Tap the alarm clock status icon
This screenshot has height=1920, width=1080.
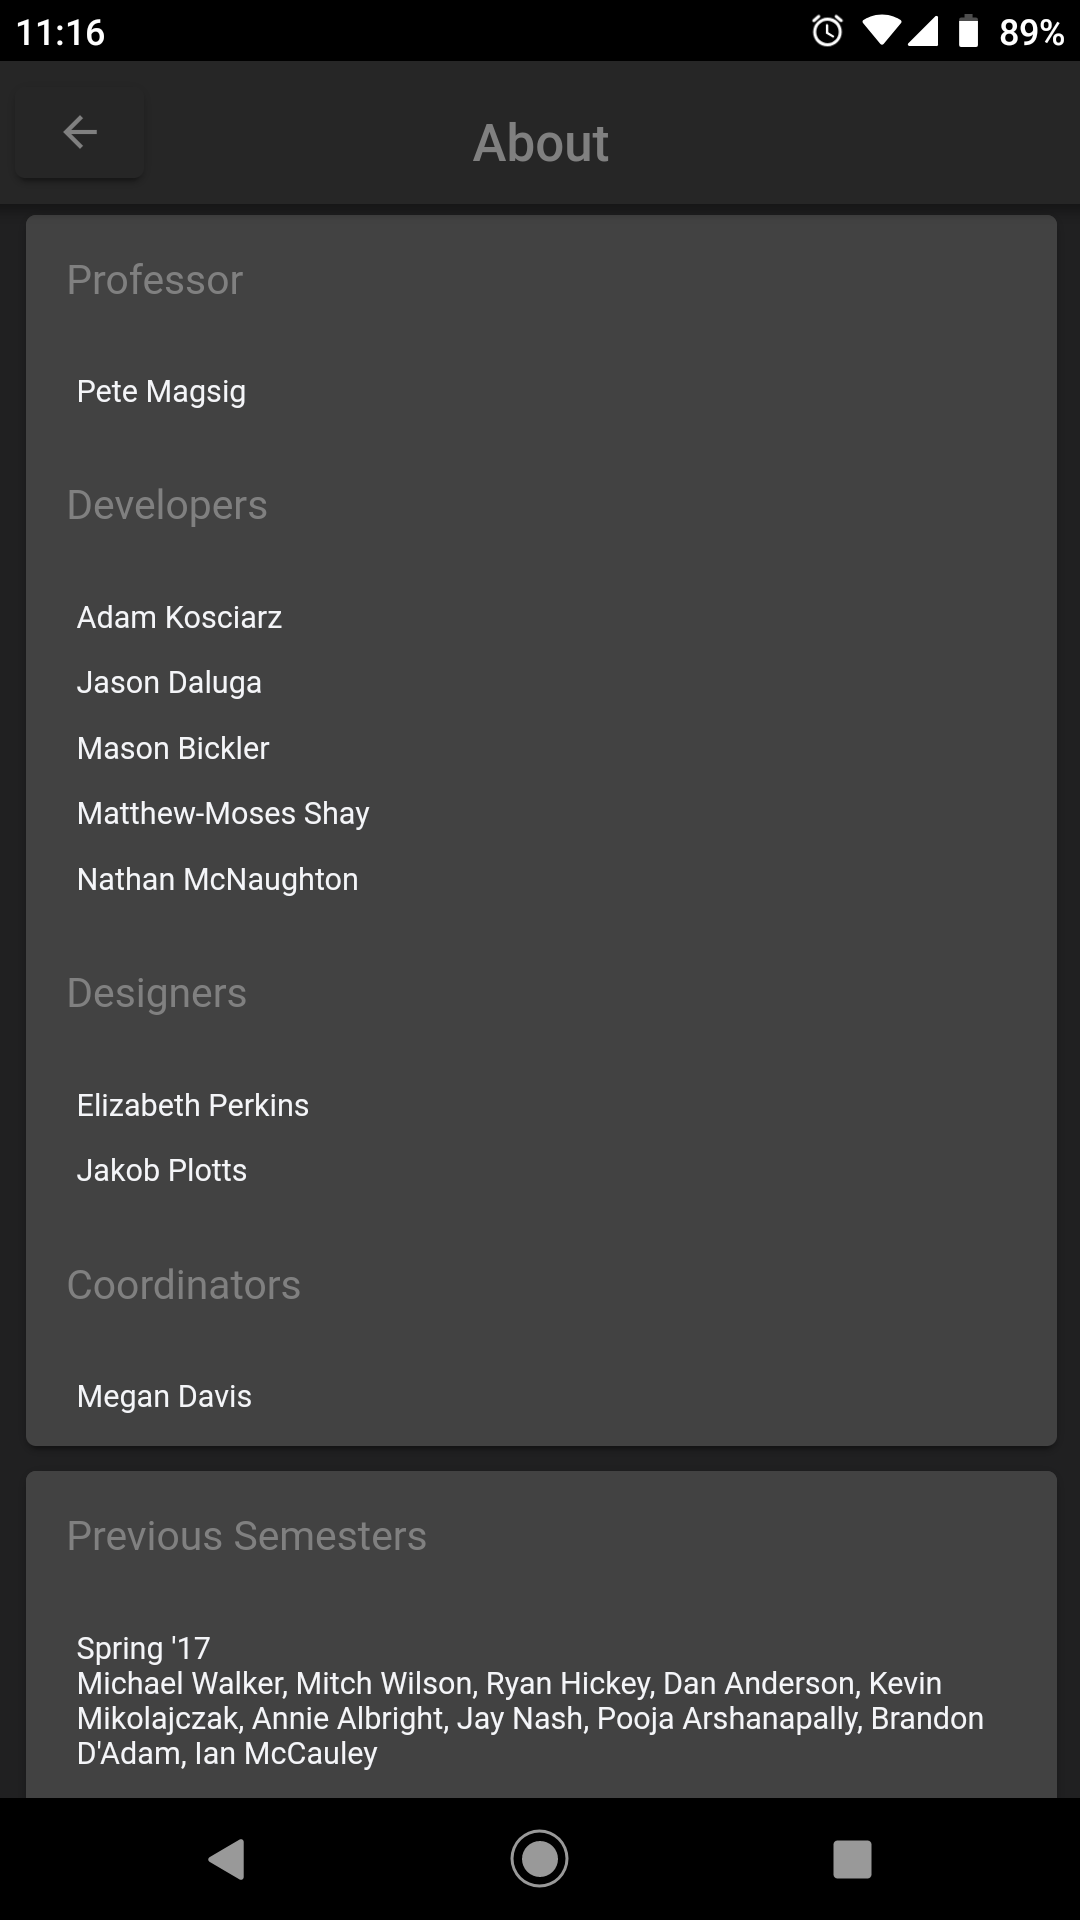827,31
